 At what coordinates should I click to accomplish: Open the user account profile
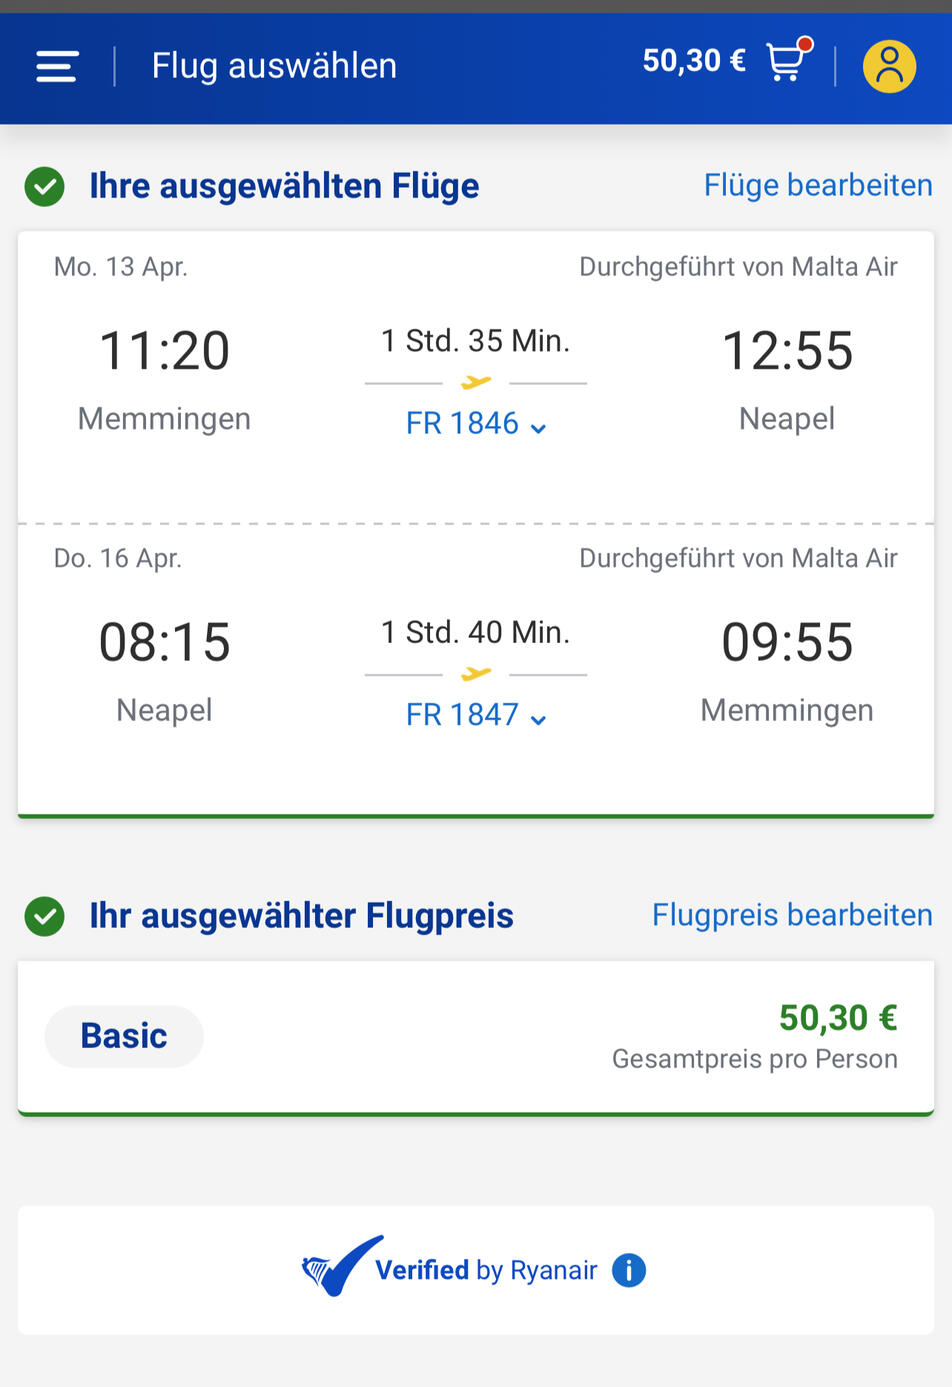click(x=889, y=66)
